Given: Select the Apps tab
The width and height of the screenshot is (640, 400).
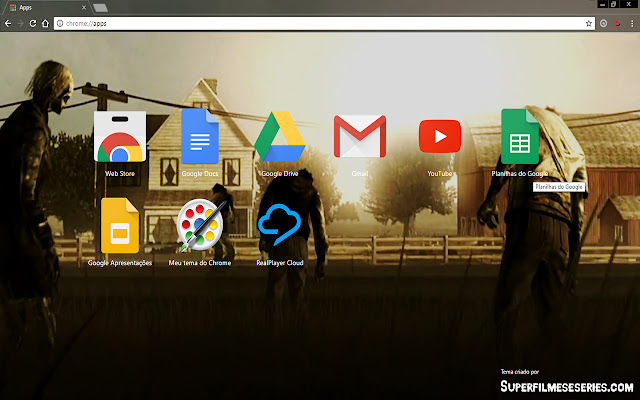Looking at the screenshot, I should (x=46, y=7).
